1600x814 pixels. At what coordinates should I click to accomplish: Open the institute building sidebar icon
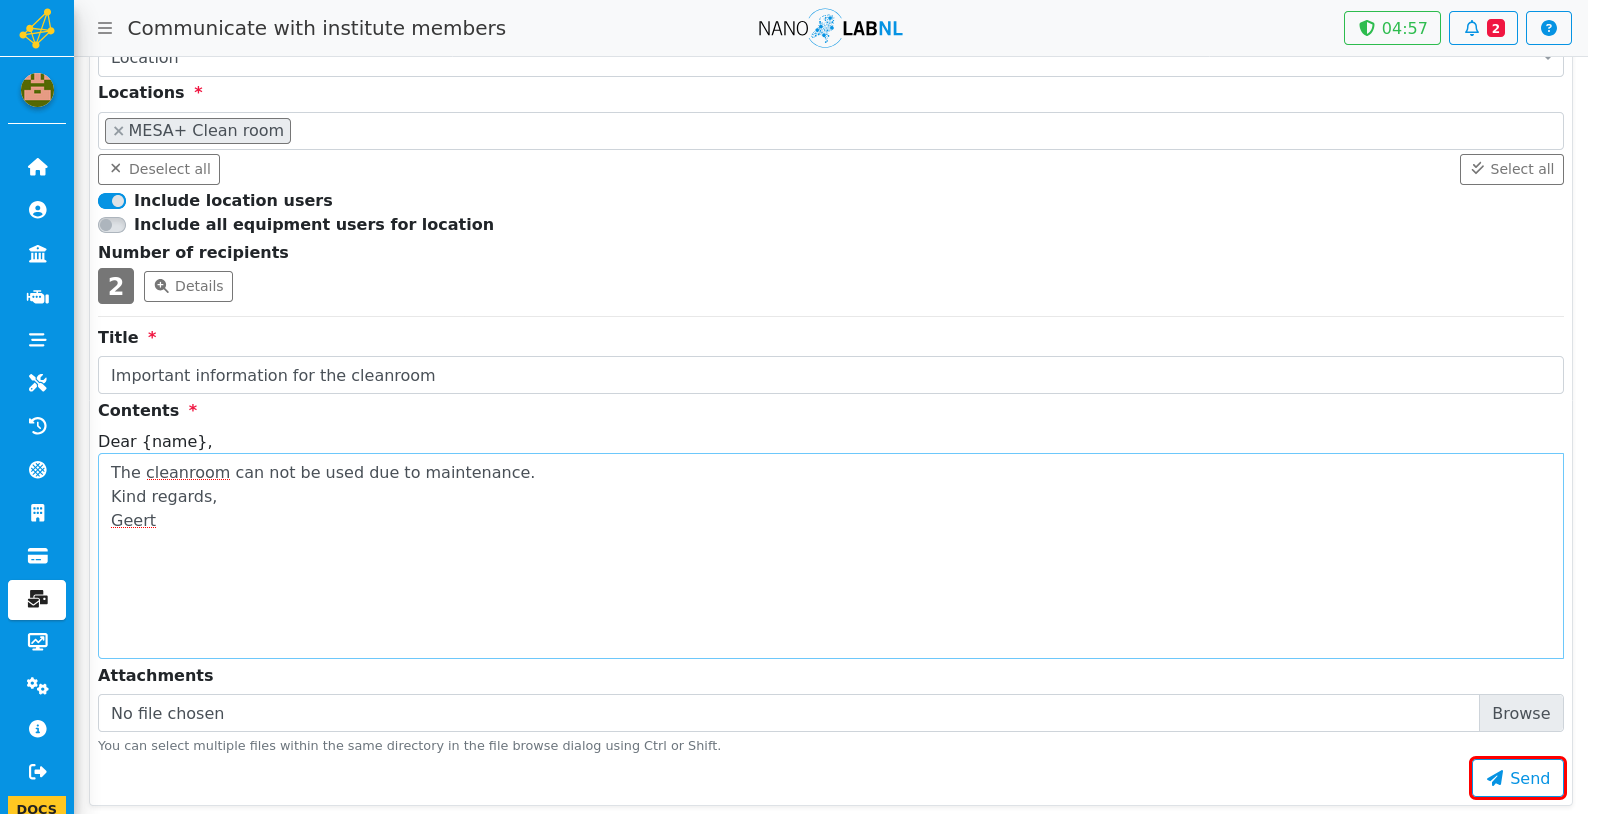coord(37,253)
